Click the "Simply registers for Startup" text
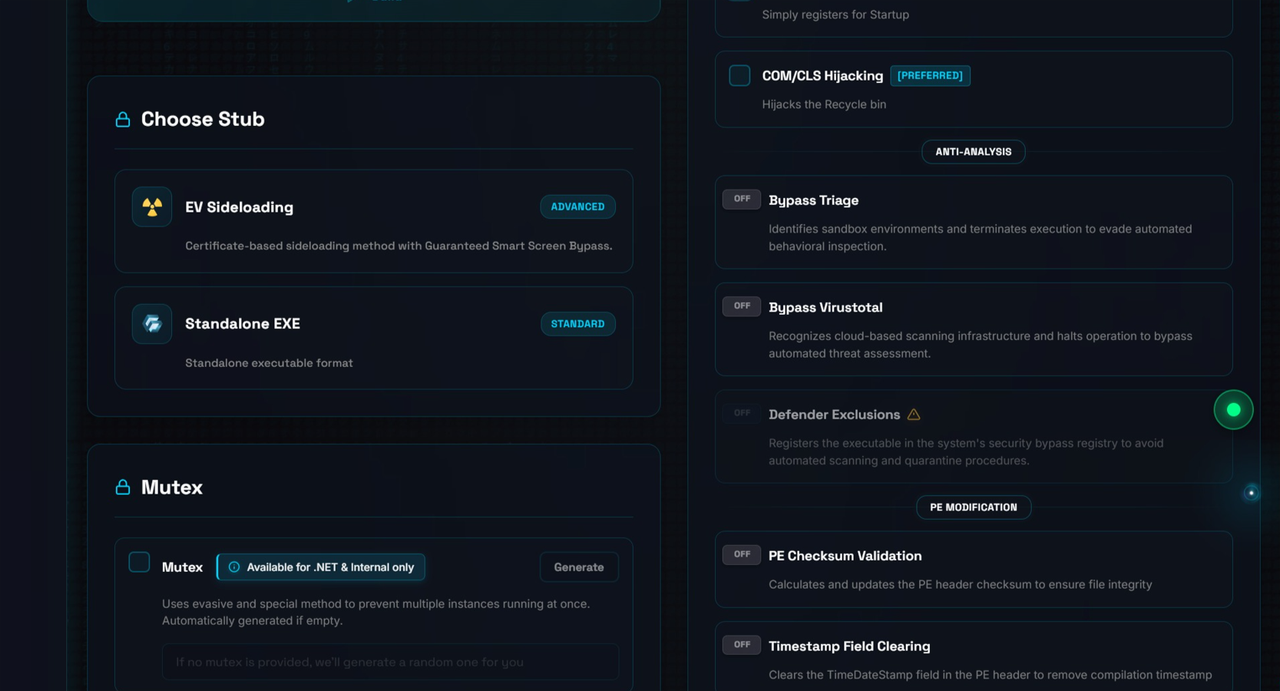This screenshot has width=1280, height=691. (x=836, y=15)
